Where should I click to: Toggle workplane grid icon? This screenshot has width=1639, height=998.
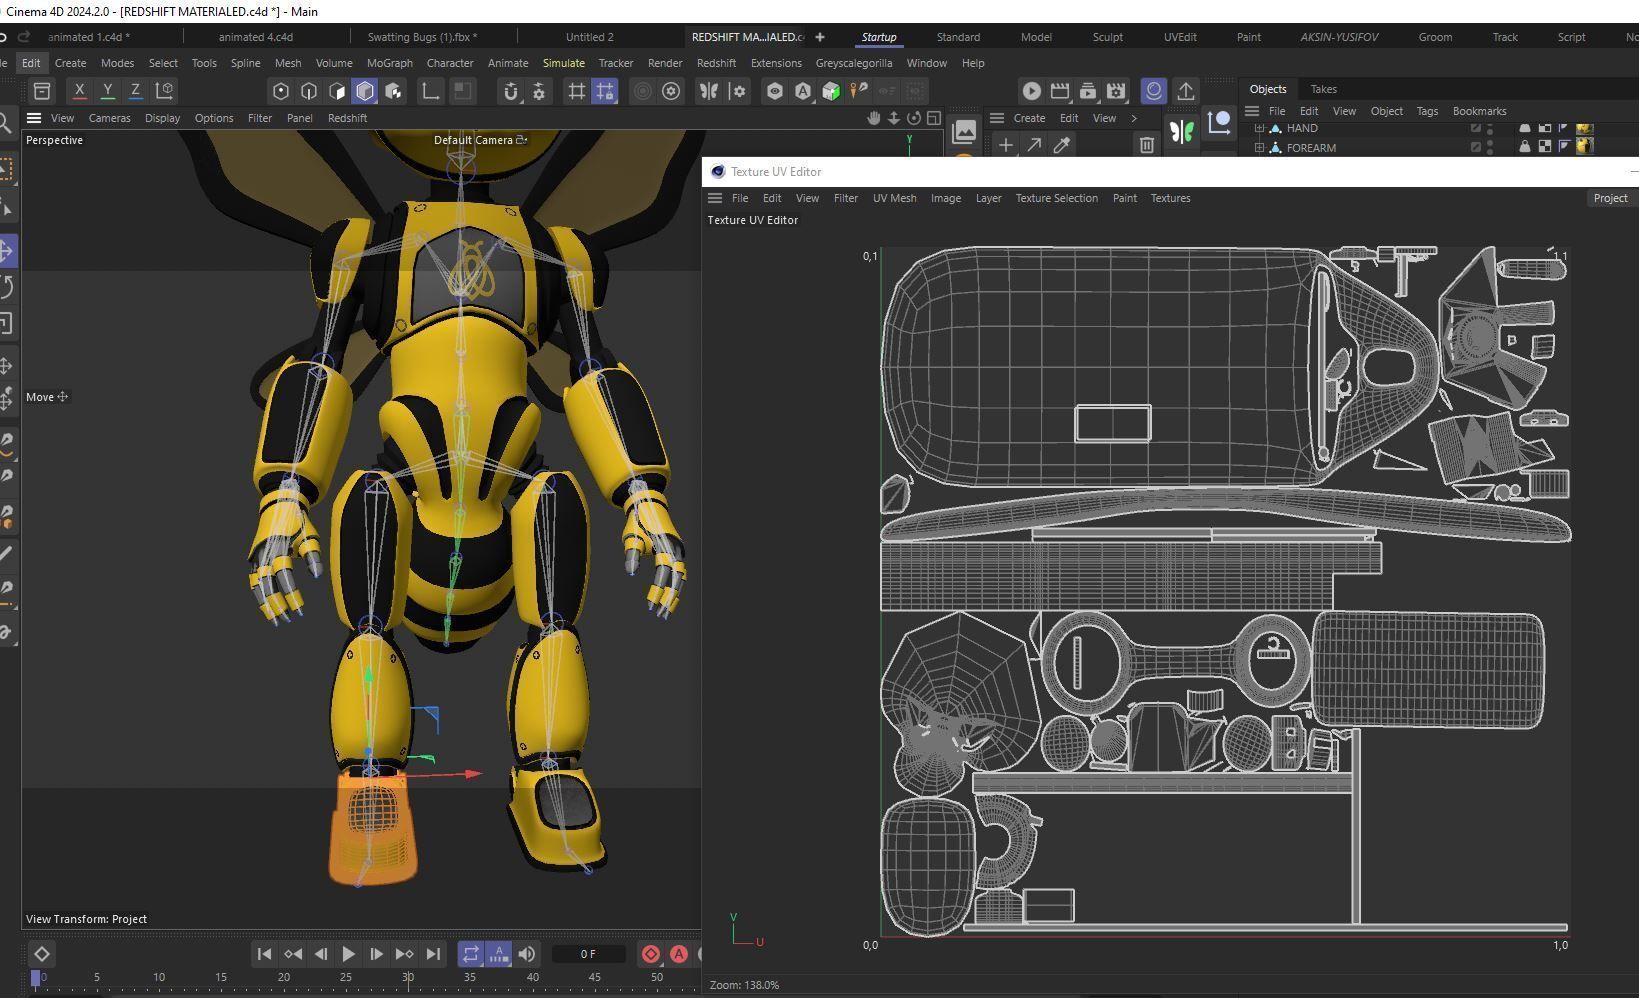577,91
